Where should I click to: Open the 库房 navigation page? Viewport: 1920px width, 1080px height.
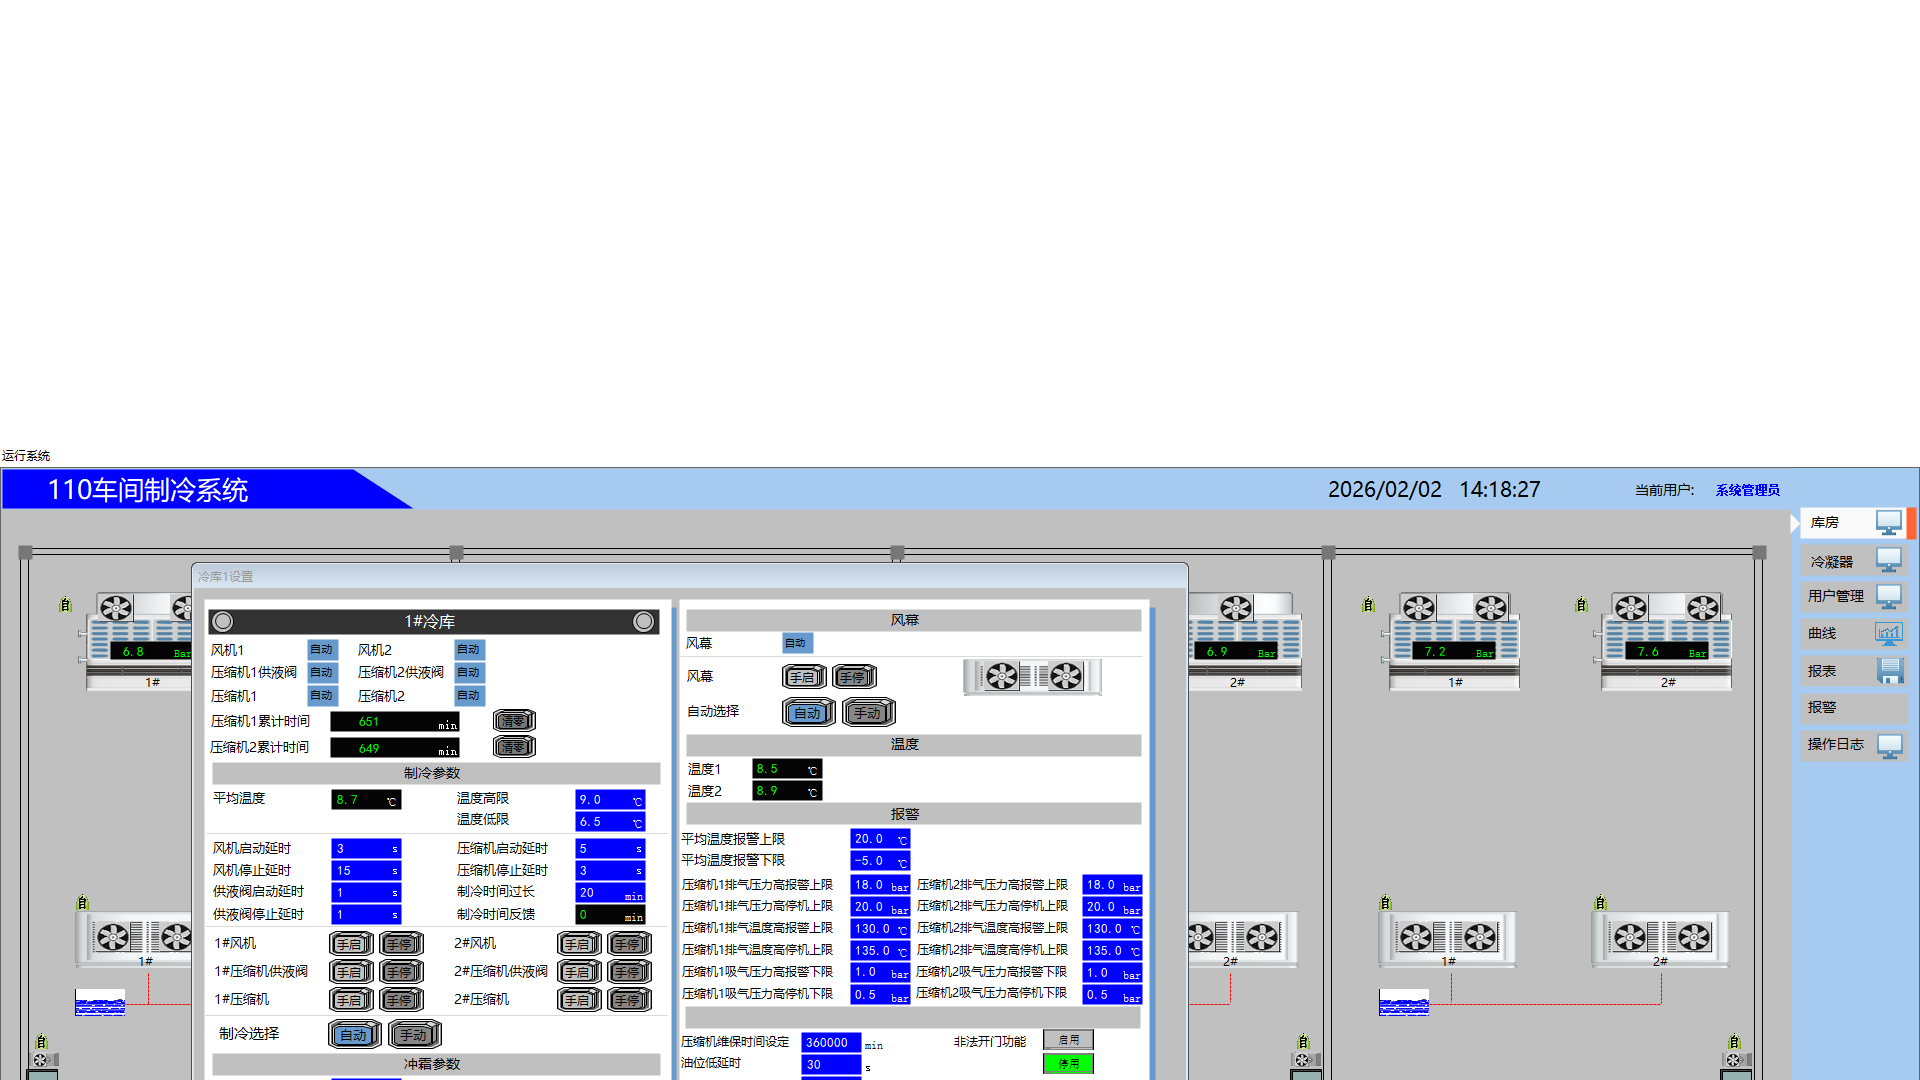coord(1825,523)
